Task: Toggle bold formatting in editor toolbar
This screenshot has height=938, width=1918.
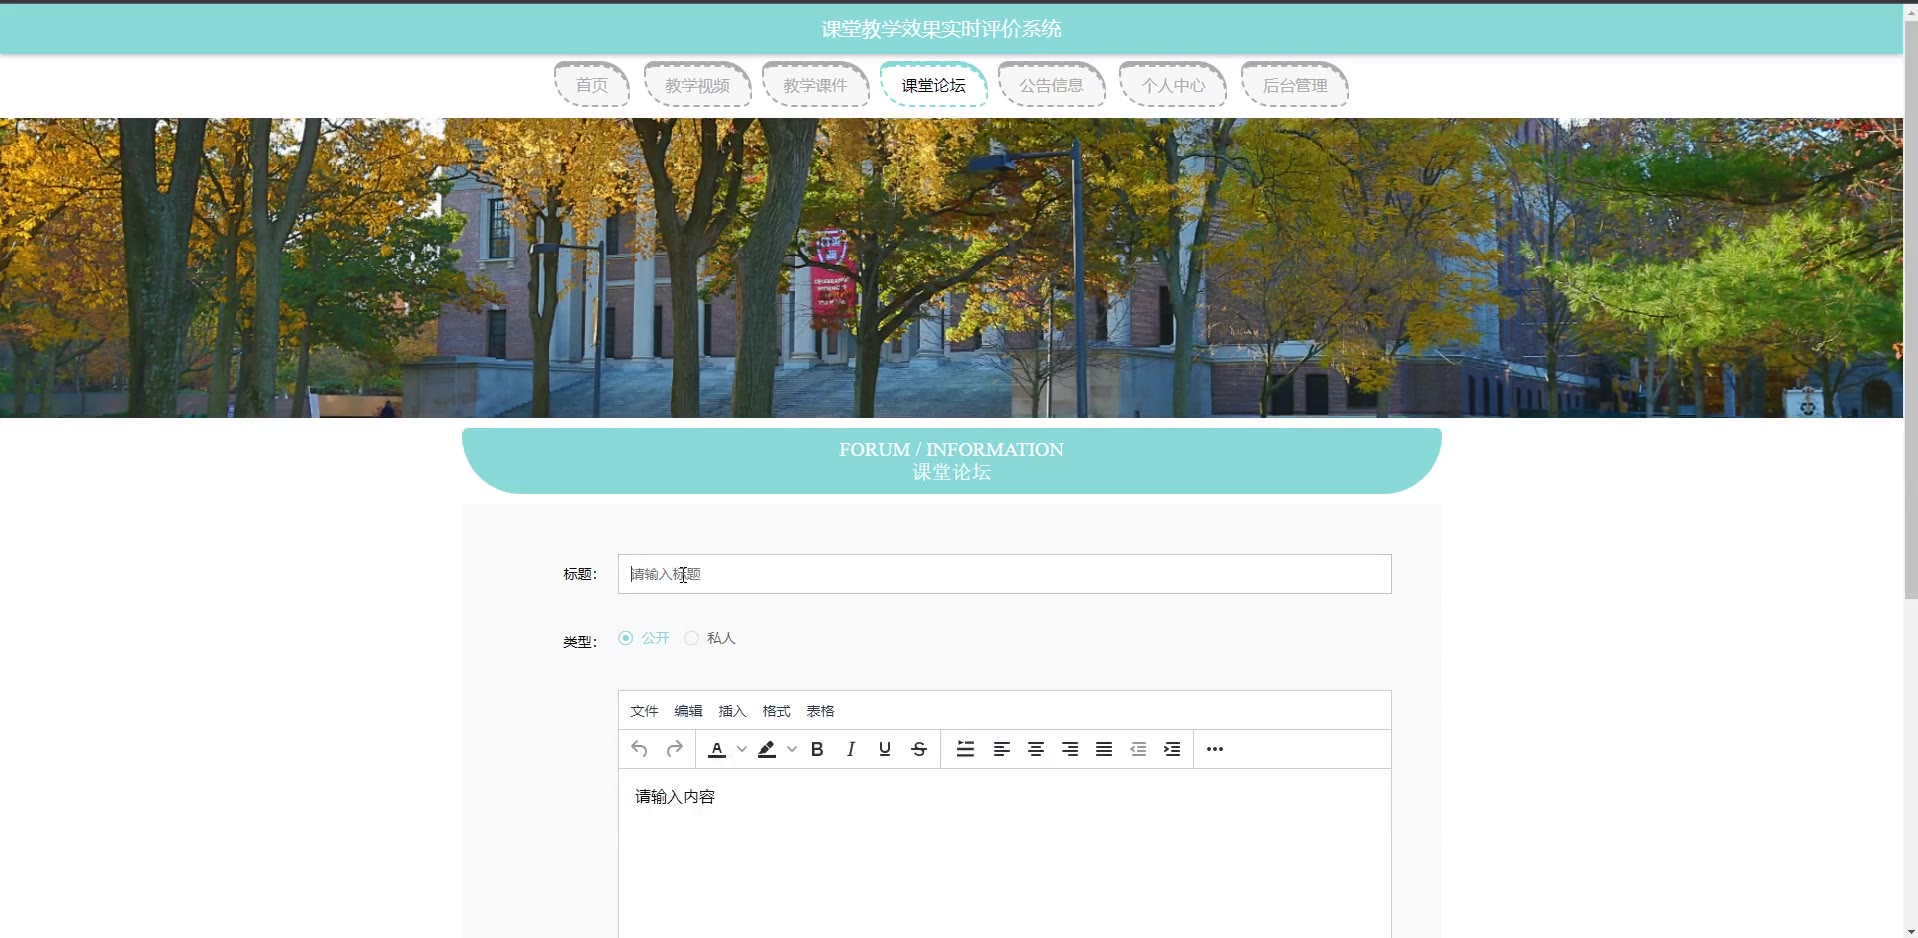Action: click(x=817, y=749)
